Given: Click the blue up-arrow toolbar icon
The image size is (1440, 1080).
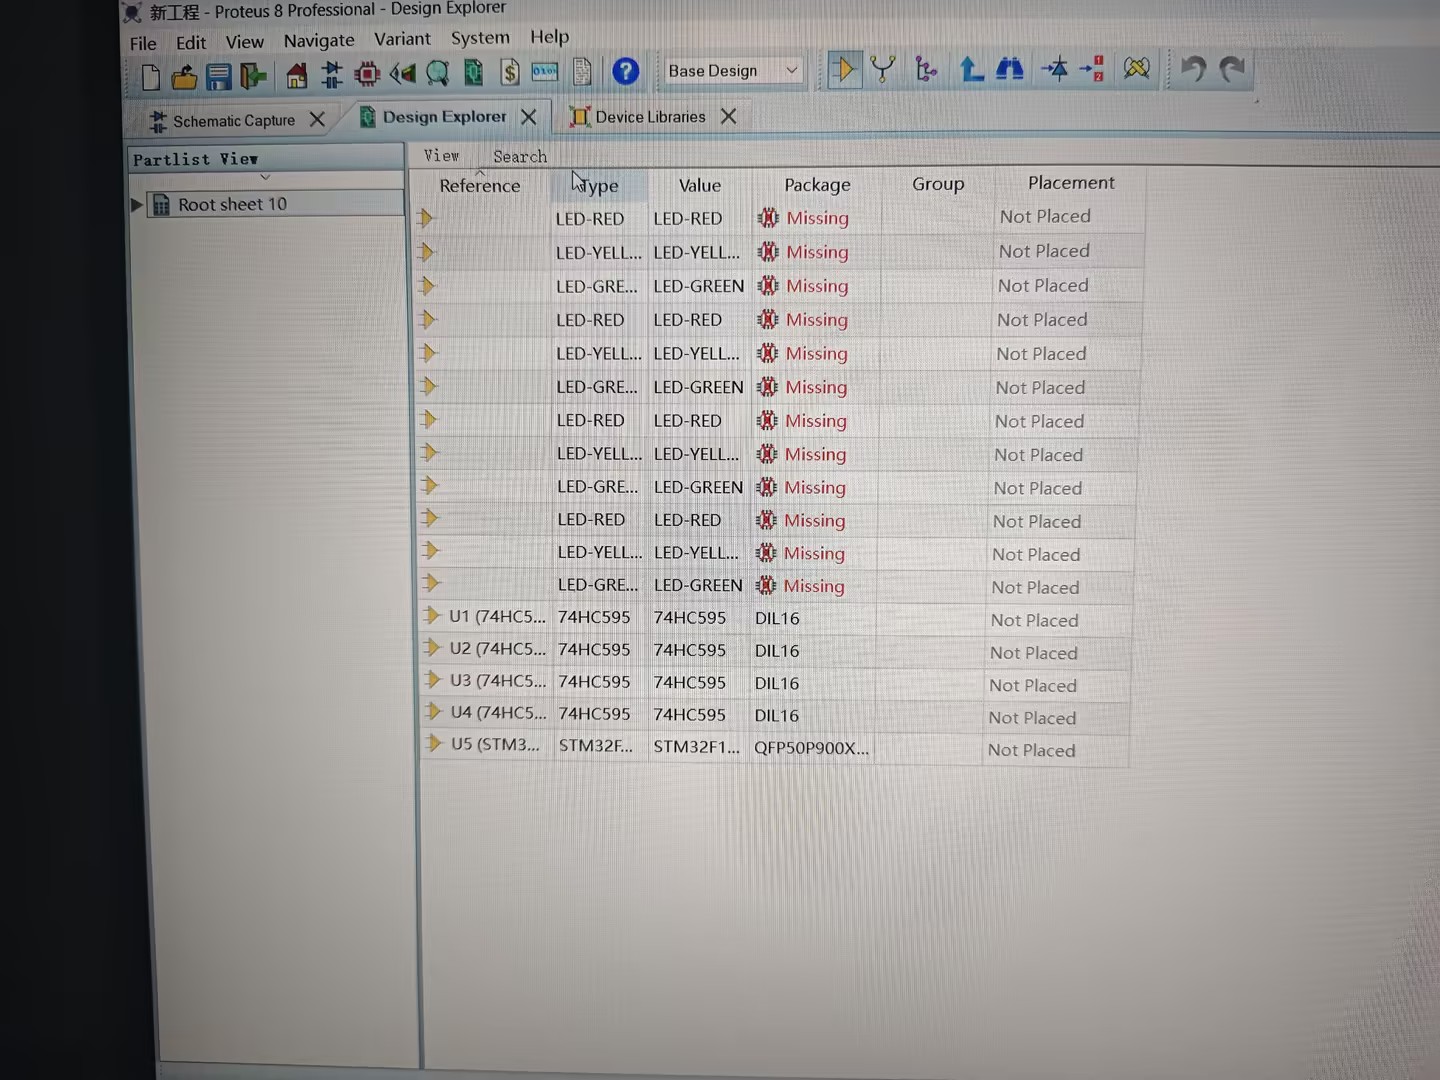Looking at the screenshot, I should click(970, 69).
